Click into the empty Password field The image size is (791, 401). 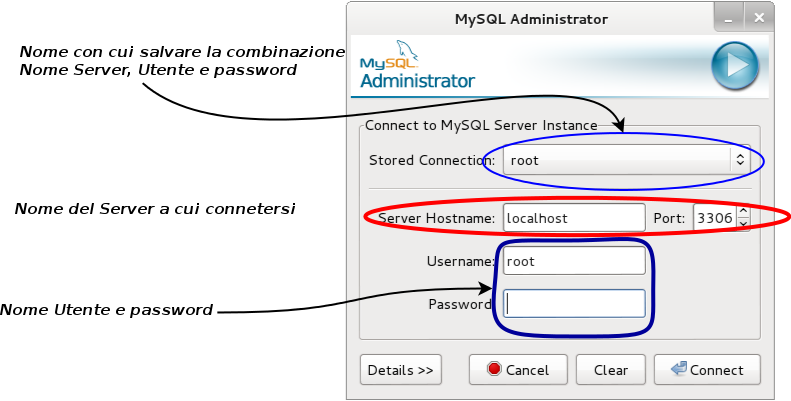[x=574, y=304]
